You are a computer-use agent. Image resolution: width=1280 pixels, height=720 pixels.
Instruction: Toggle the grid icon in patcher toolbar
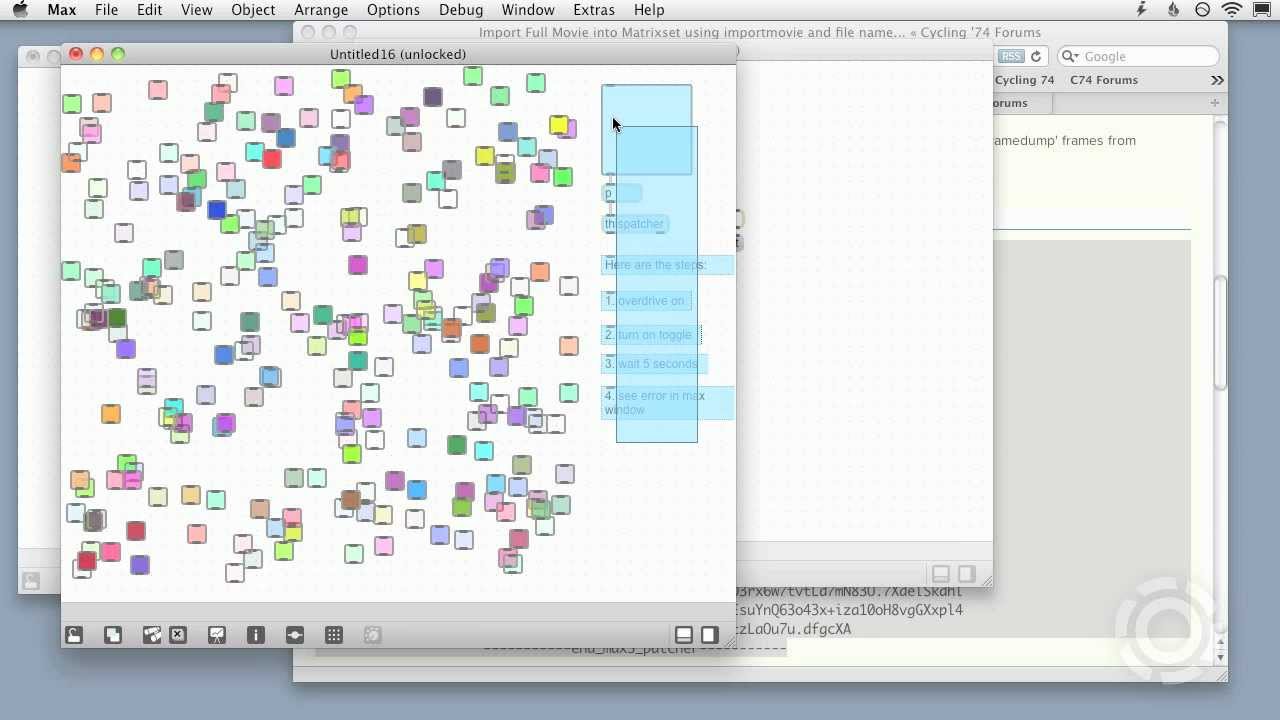point(334,635)
